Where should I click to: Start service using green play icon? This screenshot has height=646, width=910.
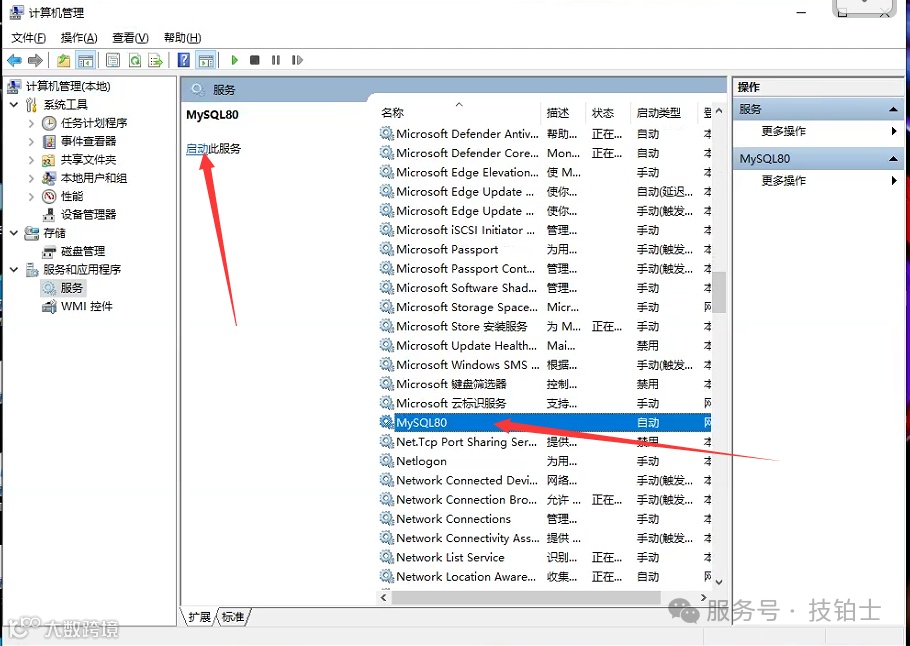(x=234, y=60)
